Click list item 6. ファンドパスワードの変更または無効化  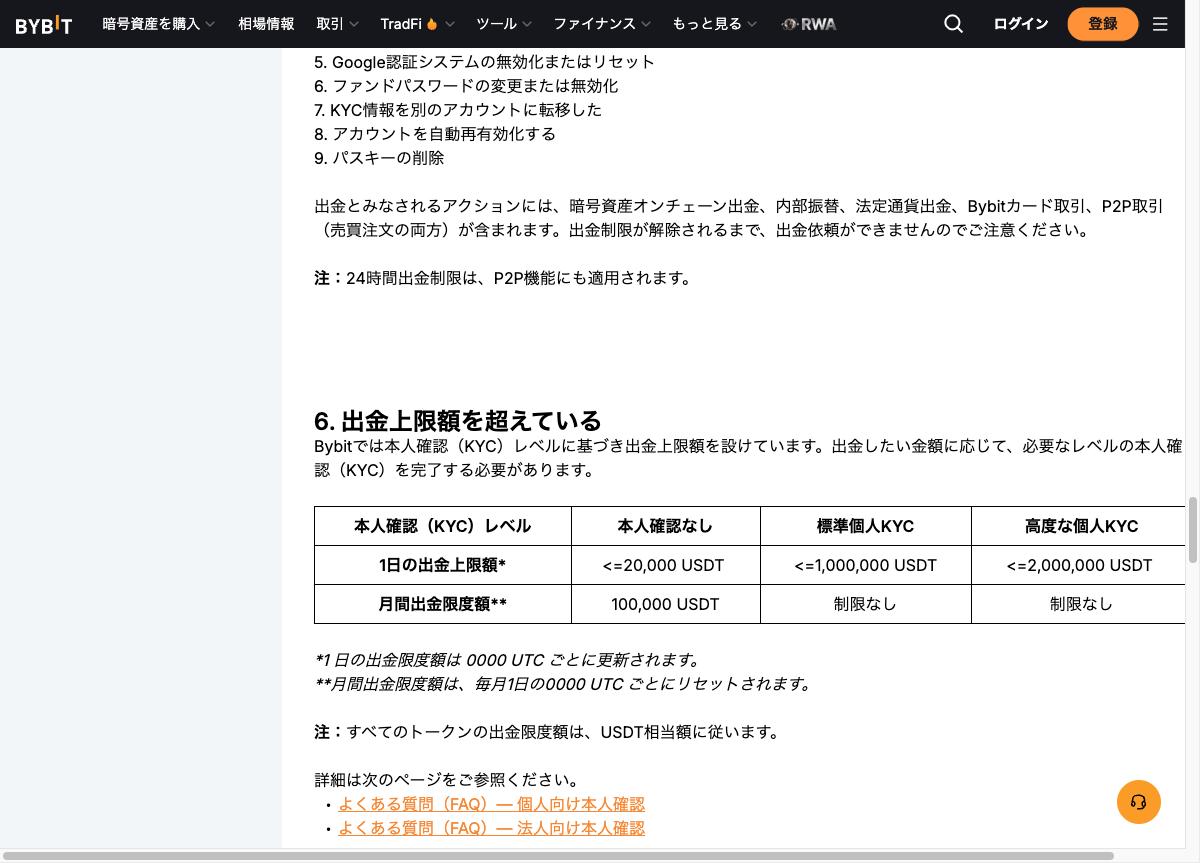(466, 86)
